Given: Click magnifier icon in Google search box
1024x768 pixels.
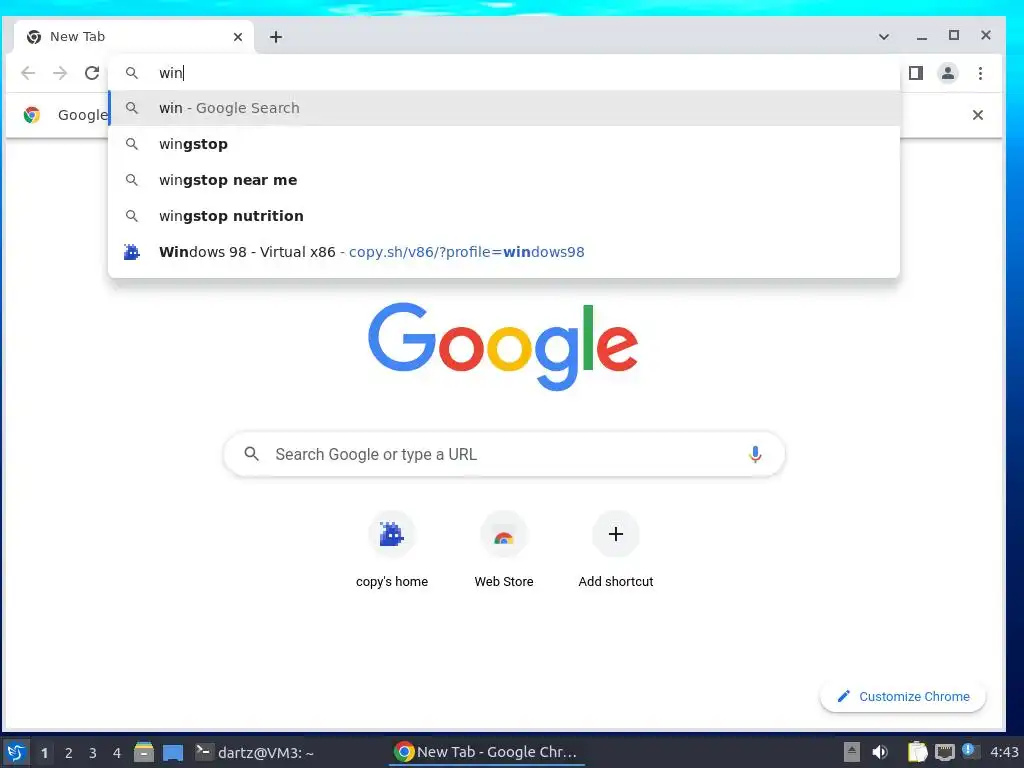Looking at the screenshot, I should point(251,453).
